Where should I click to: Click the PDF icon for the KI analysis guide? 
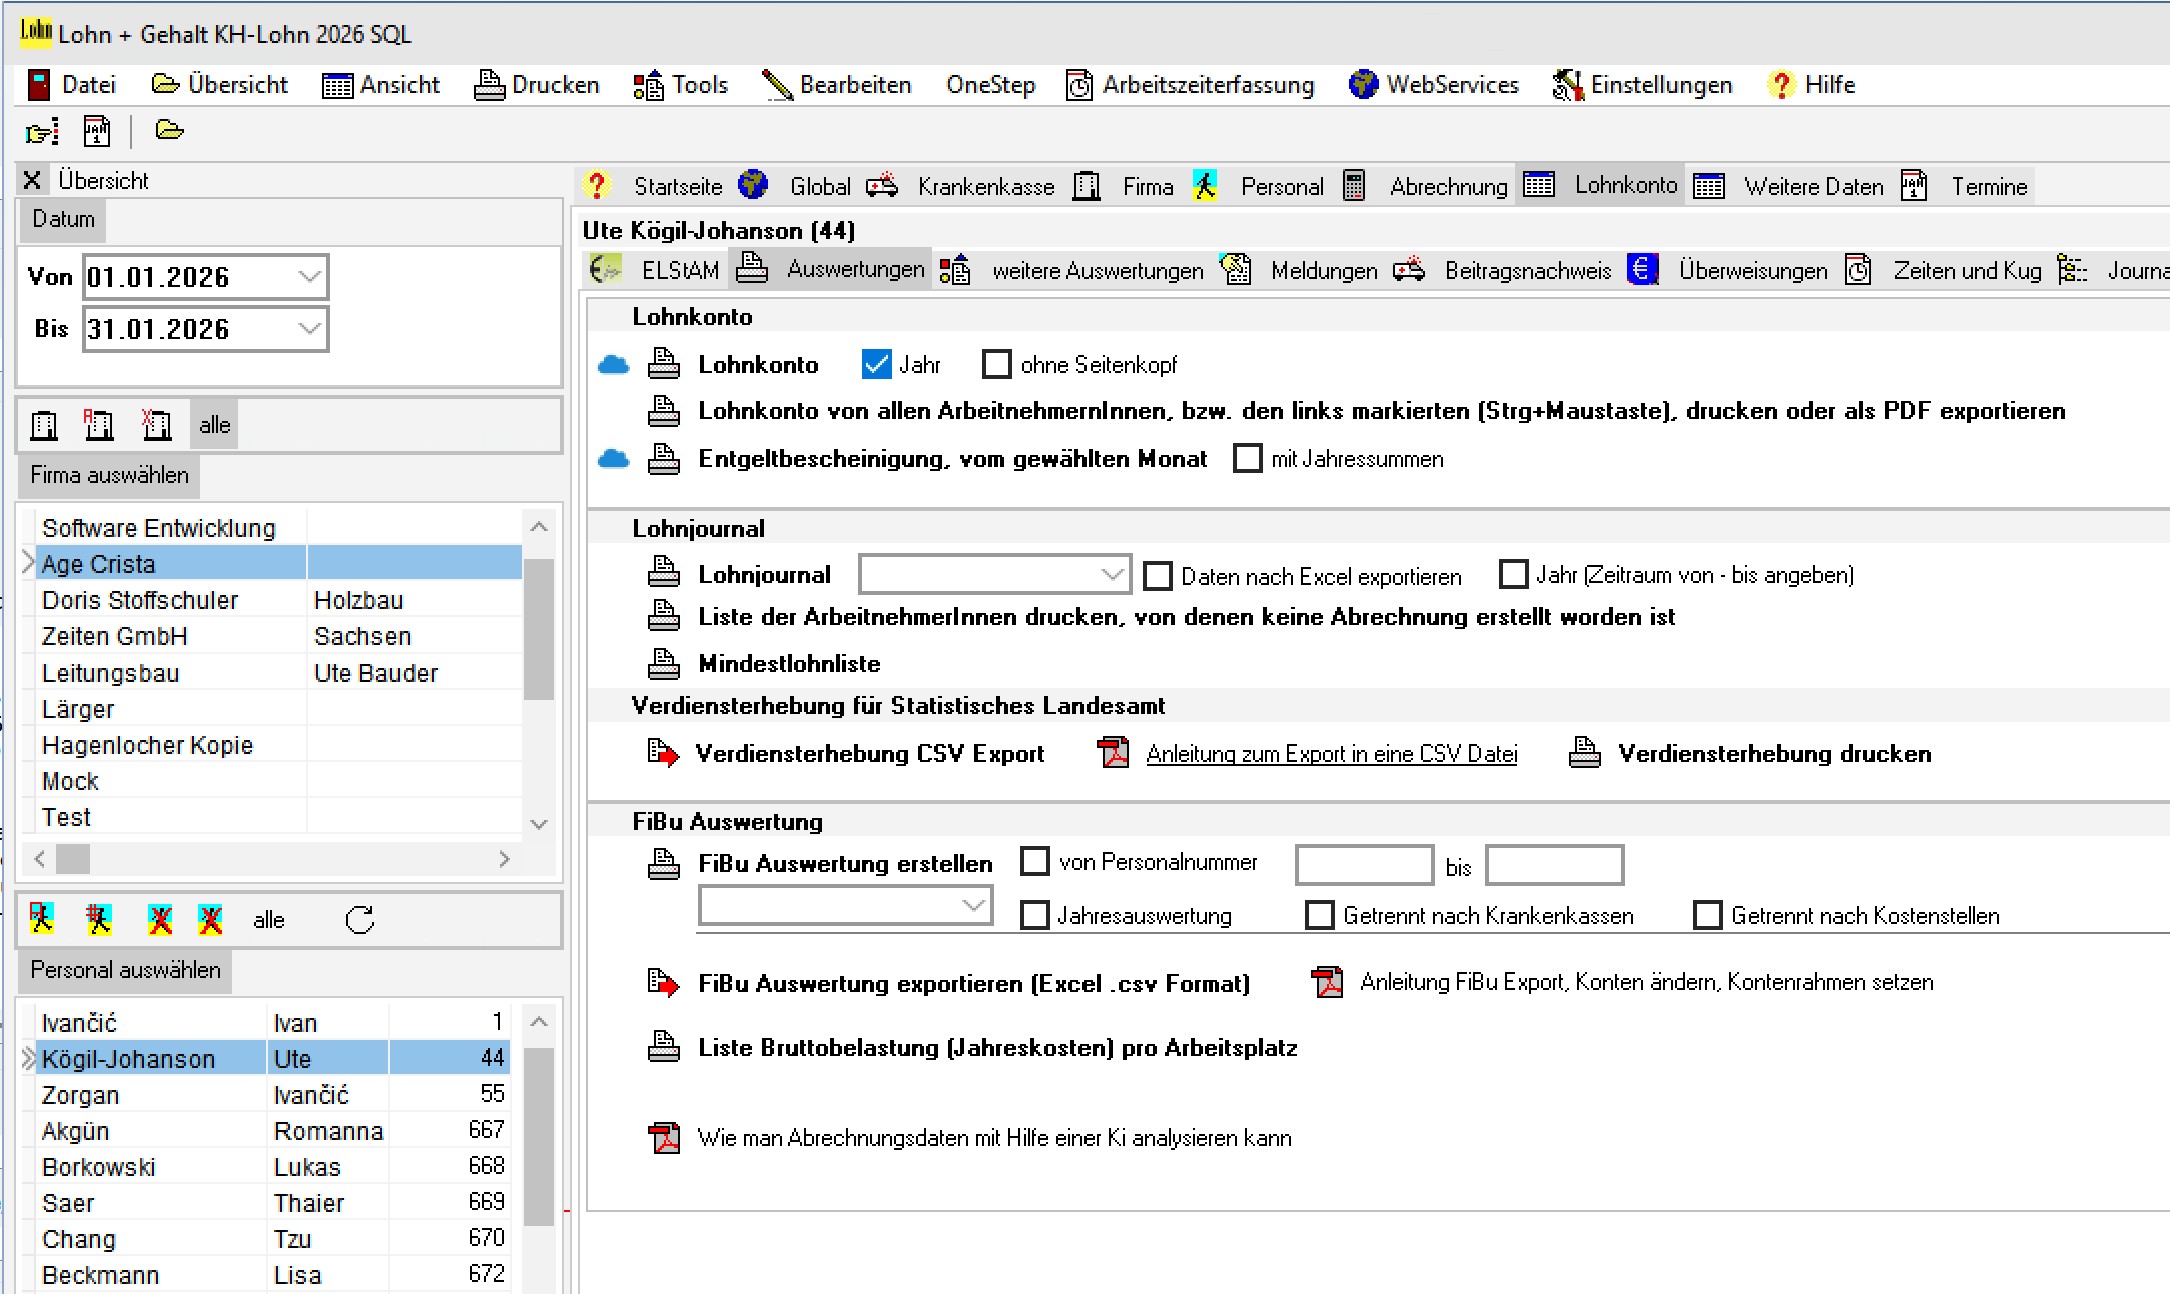[664, 1138]
